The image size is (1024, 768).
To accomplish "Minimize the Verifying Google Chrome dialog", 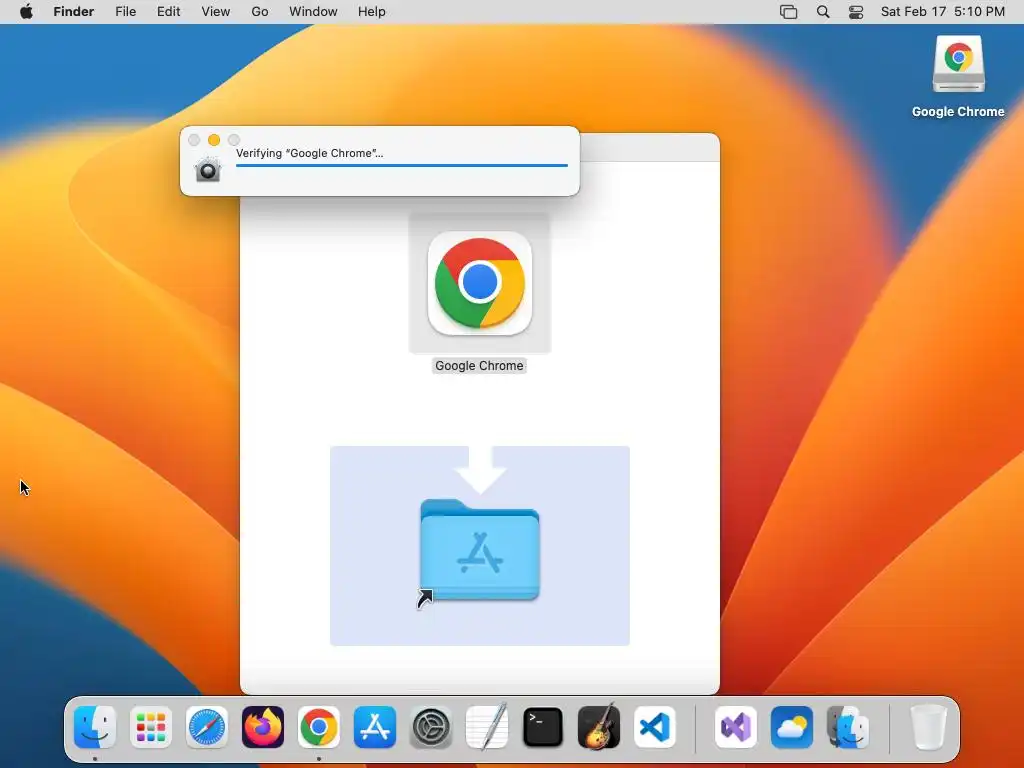I will 214,140.
